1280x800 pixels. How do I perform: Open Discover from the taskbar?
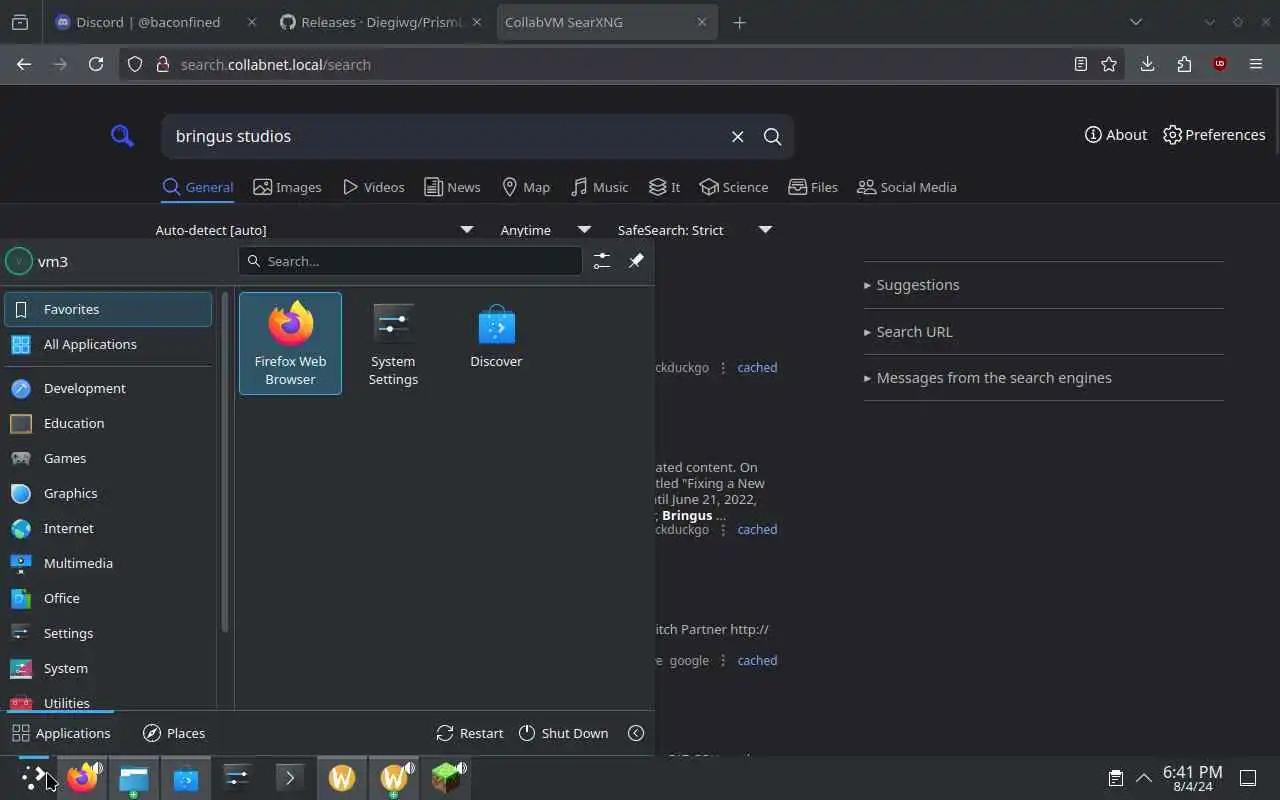click(x=186, y=777)
